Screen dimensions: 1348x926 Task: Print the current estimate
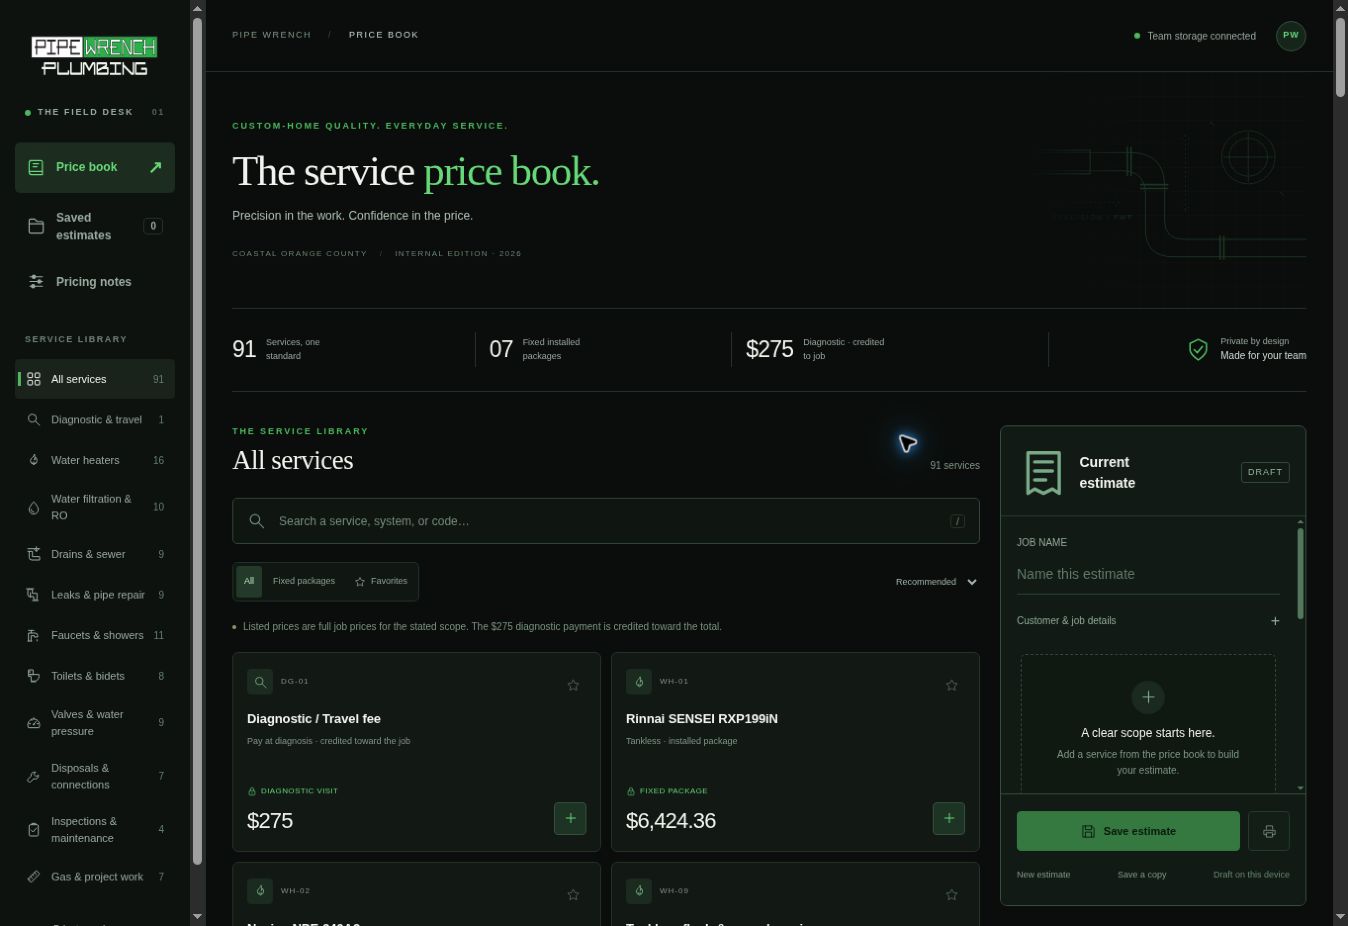tap(1269, 831)
